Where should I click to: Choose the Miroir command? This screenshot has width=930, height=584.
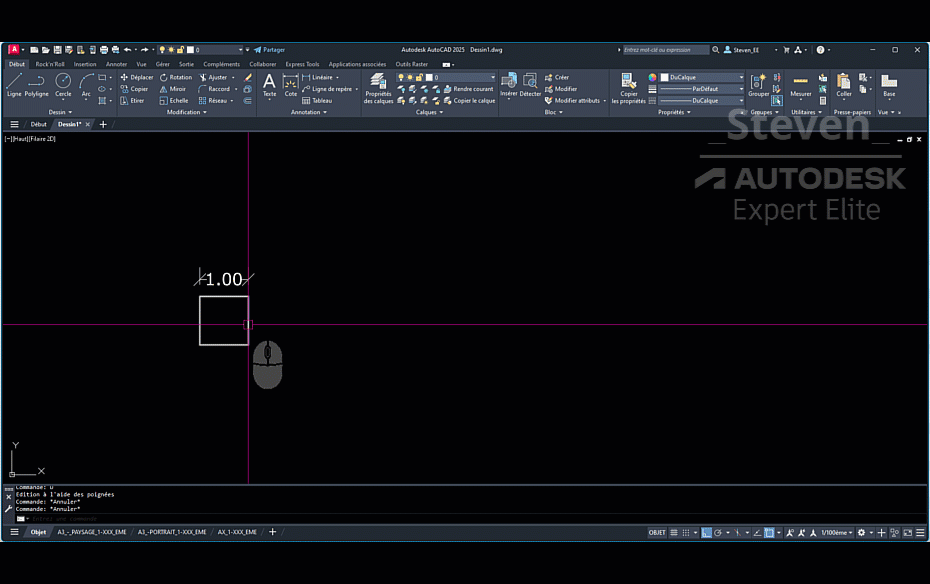tap(173, 89)
